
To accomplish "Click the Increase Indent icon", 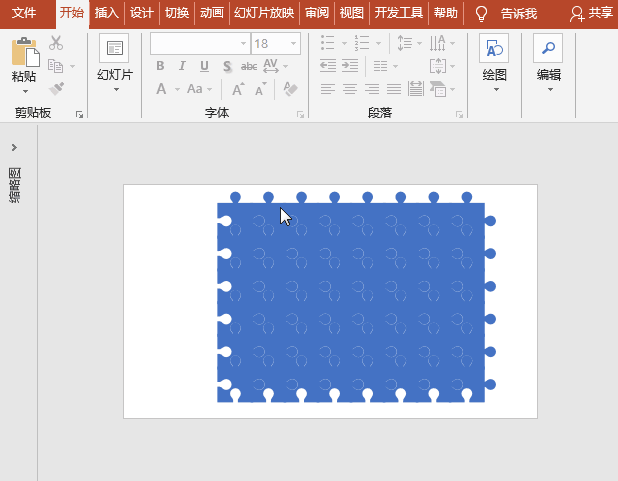I will (x=350, y=66).
